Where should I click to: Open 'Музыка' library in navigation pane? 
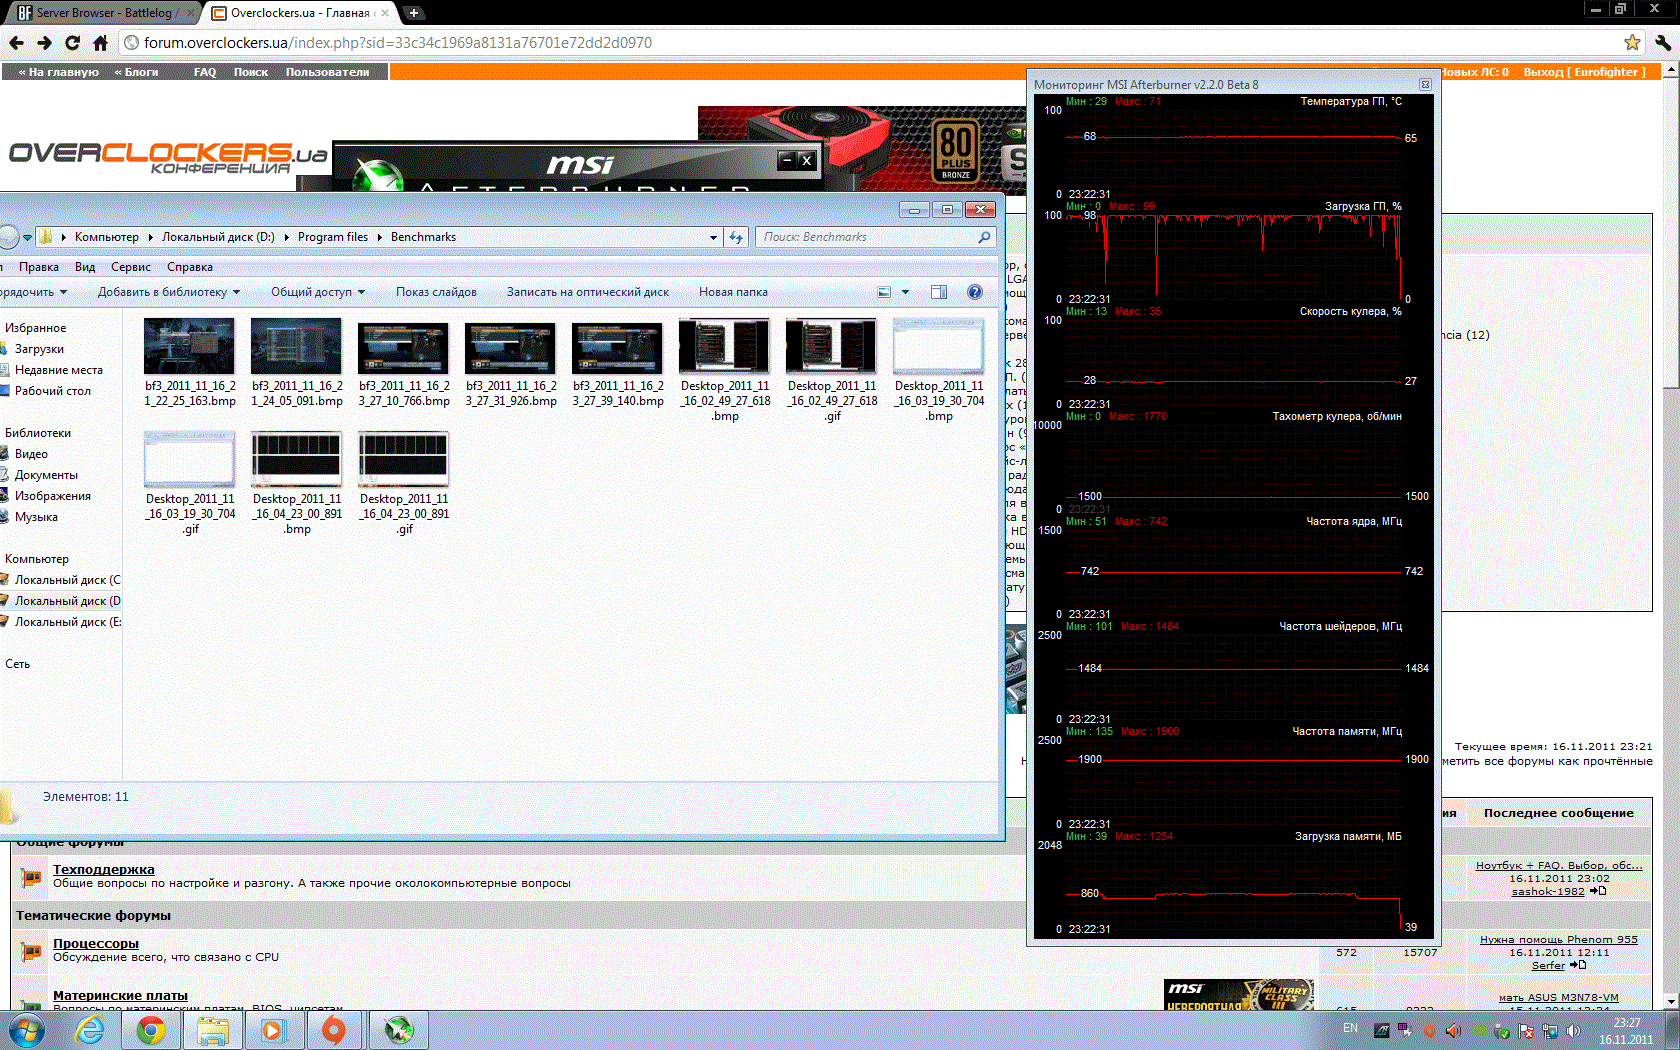(36, 517)
